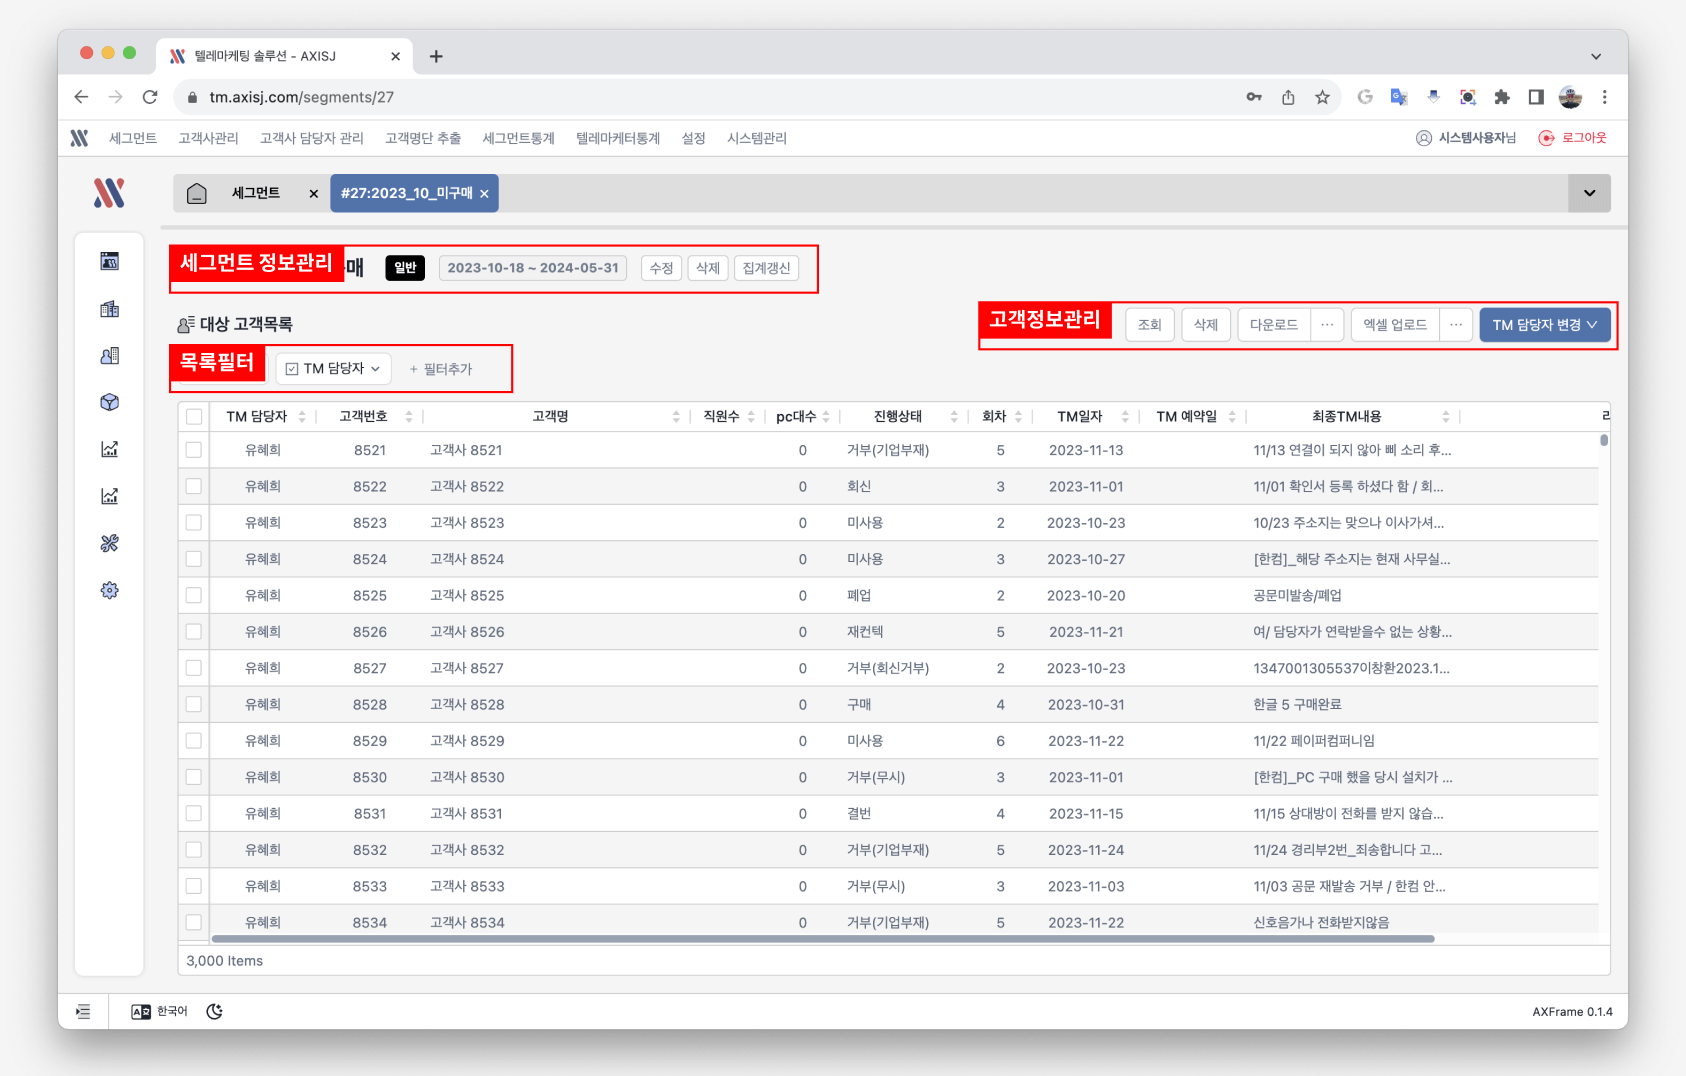The height and width of the screenshot is (1076, 1686).
Task: Open the customer manager icon in sidebar
Action: [x=110, y=355]
